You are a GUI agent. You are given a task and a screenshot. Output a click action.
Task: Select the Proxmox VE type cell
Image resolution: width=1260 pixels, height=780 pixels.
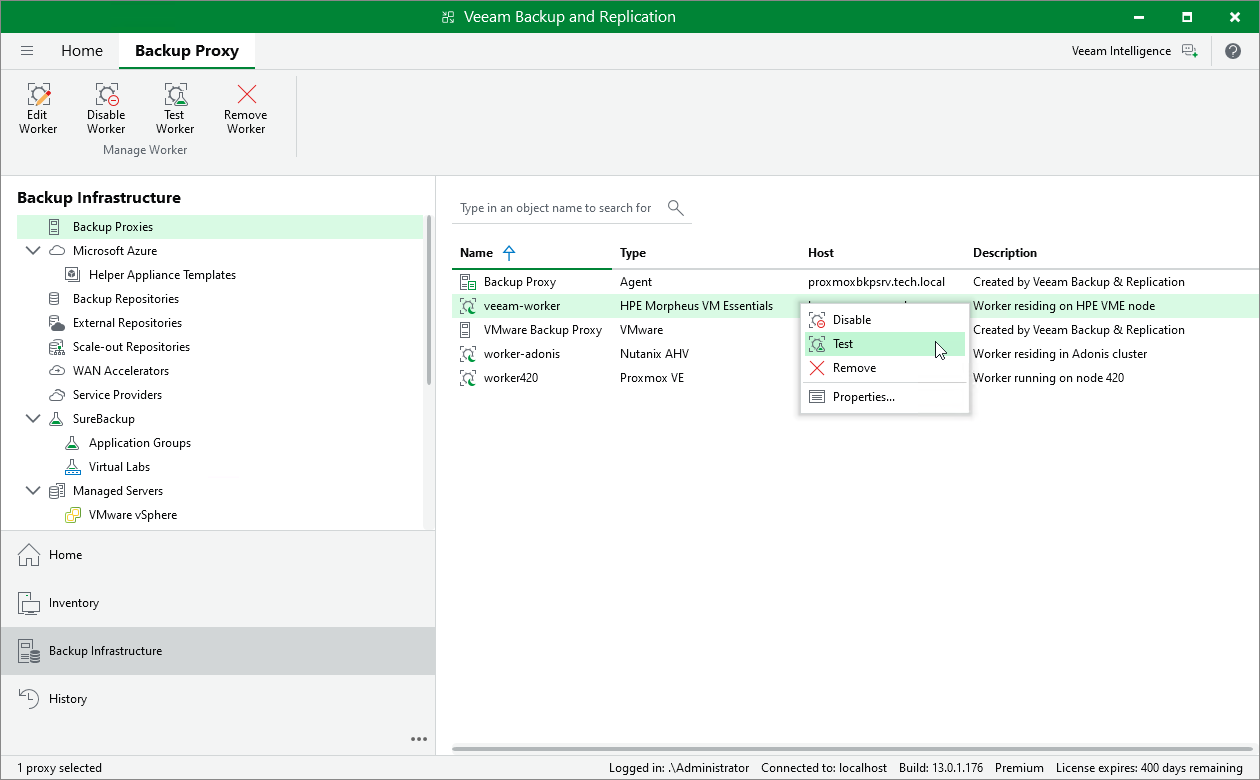point(652,378)
